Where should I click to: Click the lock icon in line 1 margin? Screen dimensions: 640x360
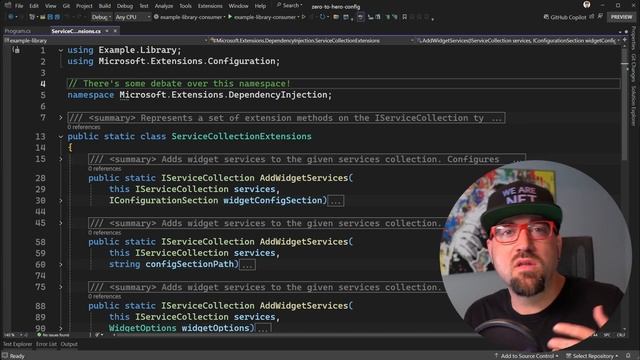pyautogui.click(x=16, y=50)
